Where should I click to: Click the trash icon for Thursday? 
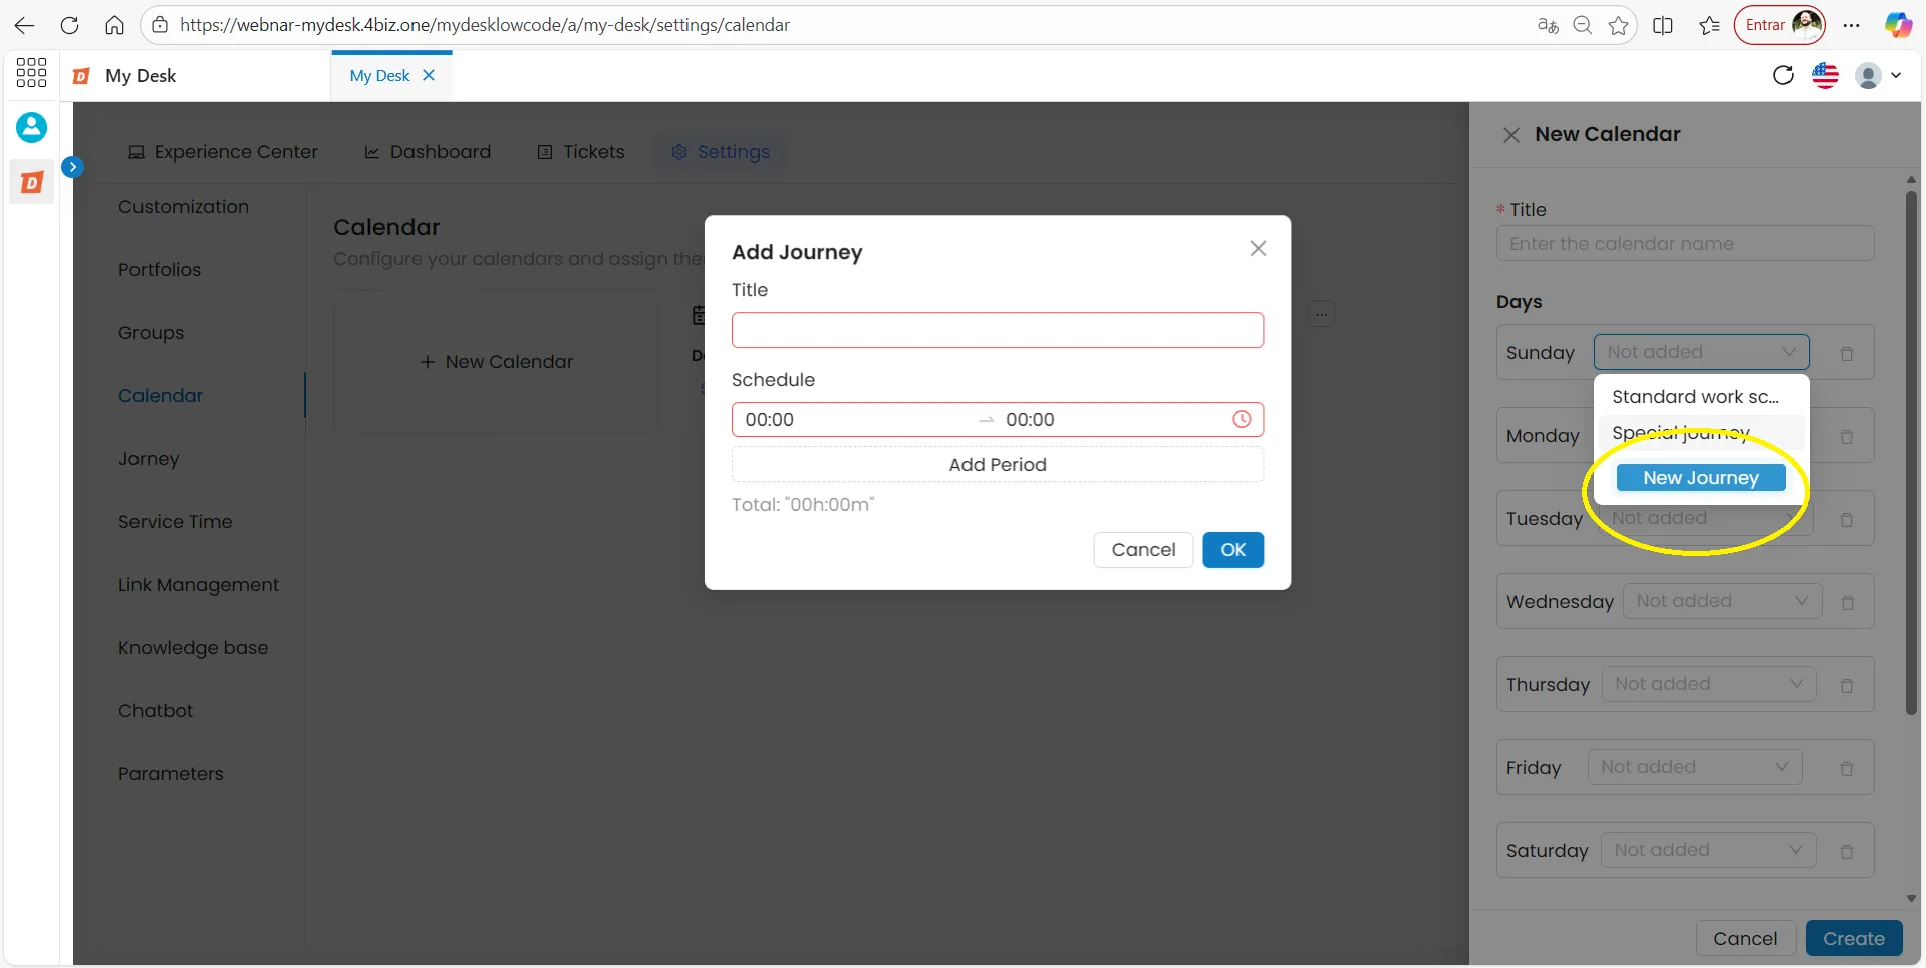pyautogui.click(x=1847, y=685)
